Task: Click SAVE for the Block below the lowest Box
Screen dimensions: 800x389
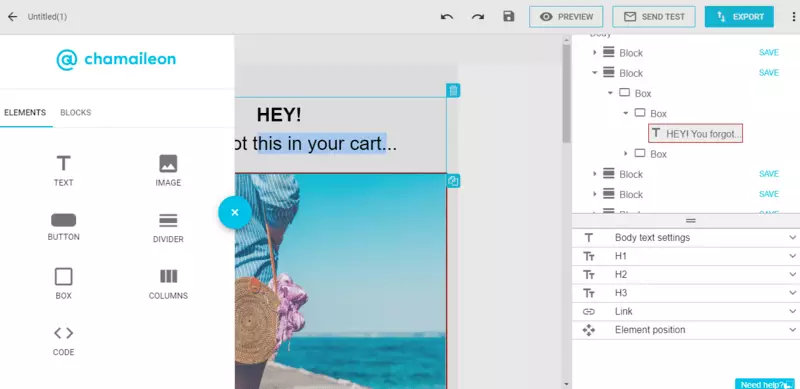Action: (769, 174)
